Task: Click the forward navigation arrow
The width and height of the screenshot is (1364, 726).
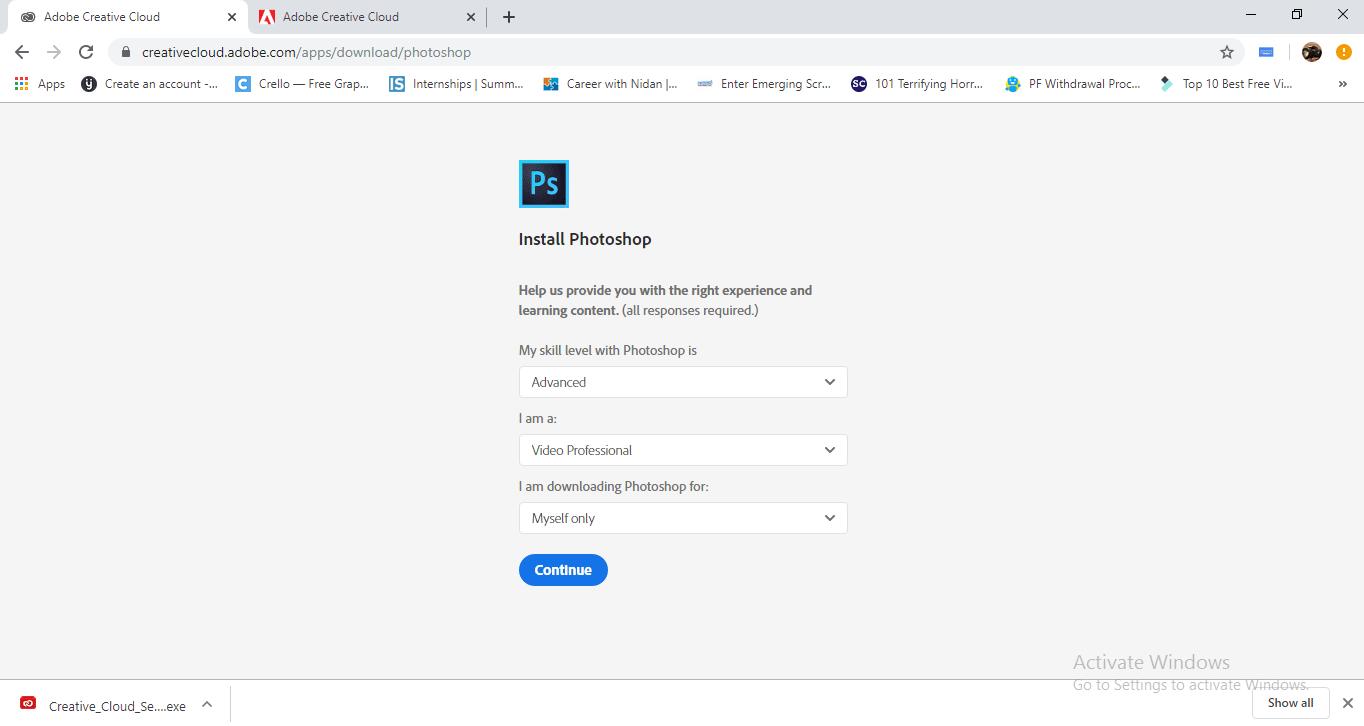Action: pyautogui.click(x=55, y=52)
